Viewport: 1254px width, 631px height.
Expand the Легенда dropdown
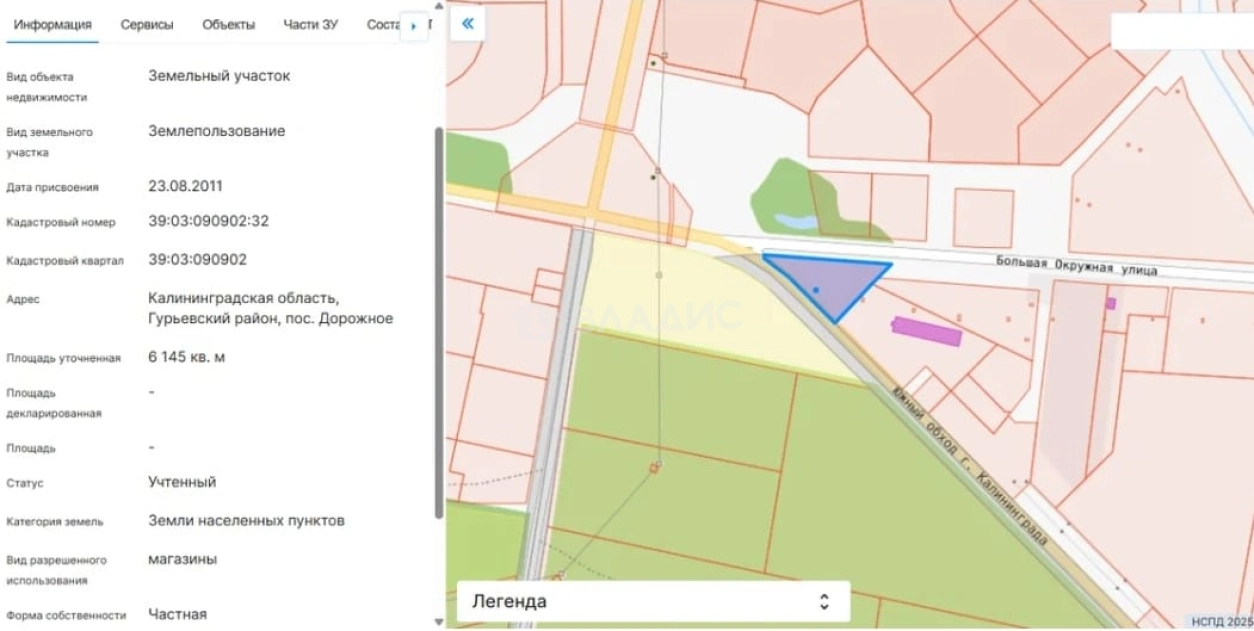[x=653, y=601]
